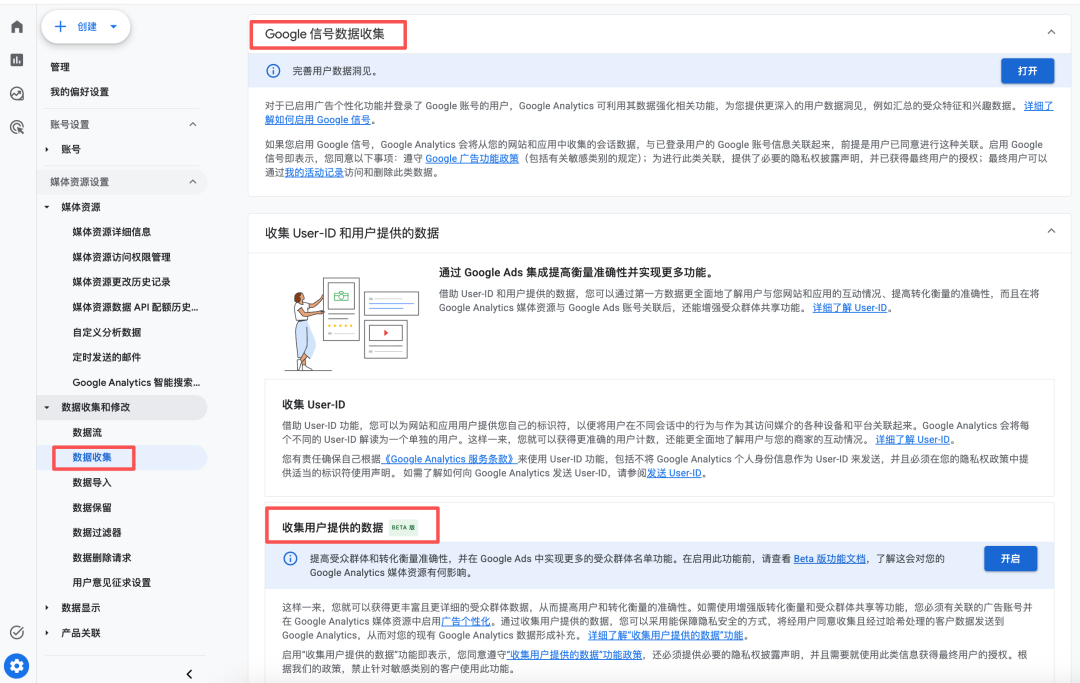This screenshot has height=683, width=1080.
Task: Open the Advertising icon in left rail
Action: coord(17,127)
